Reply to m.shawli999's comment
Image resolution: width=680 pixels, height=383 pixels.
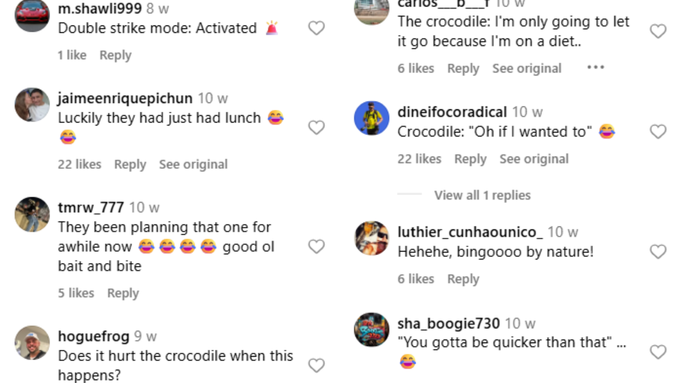tap(115, 56)
